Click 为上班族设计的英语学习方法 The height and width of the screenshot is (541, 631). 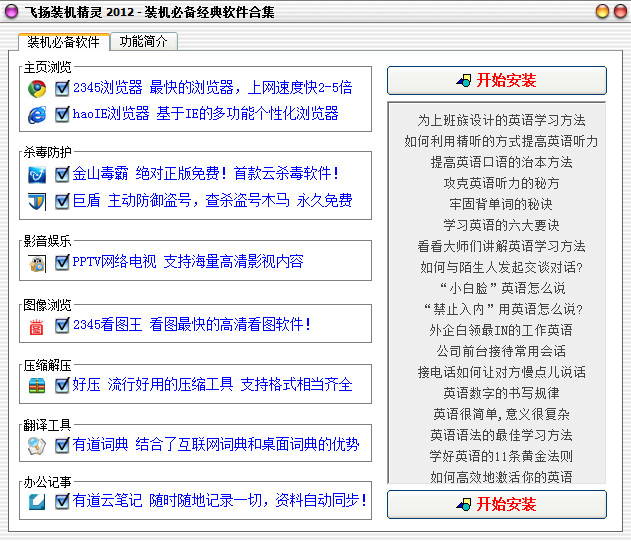click(501, 120)
